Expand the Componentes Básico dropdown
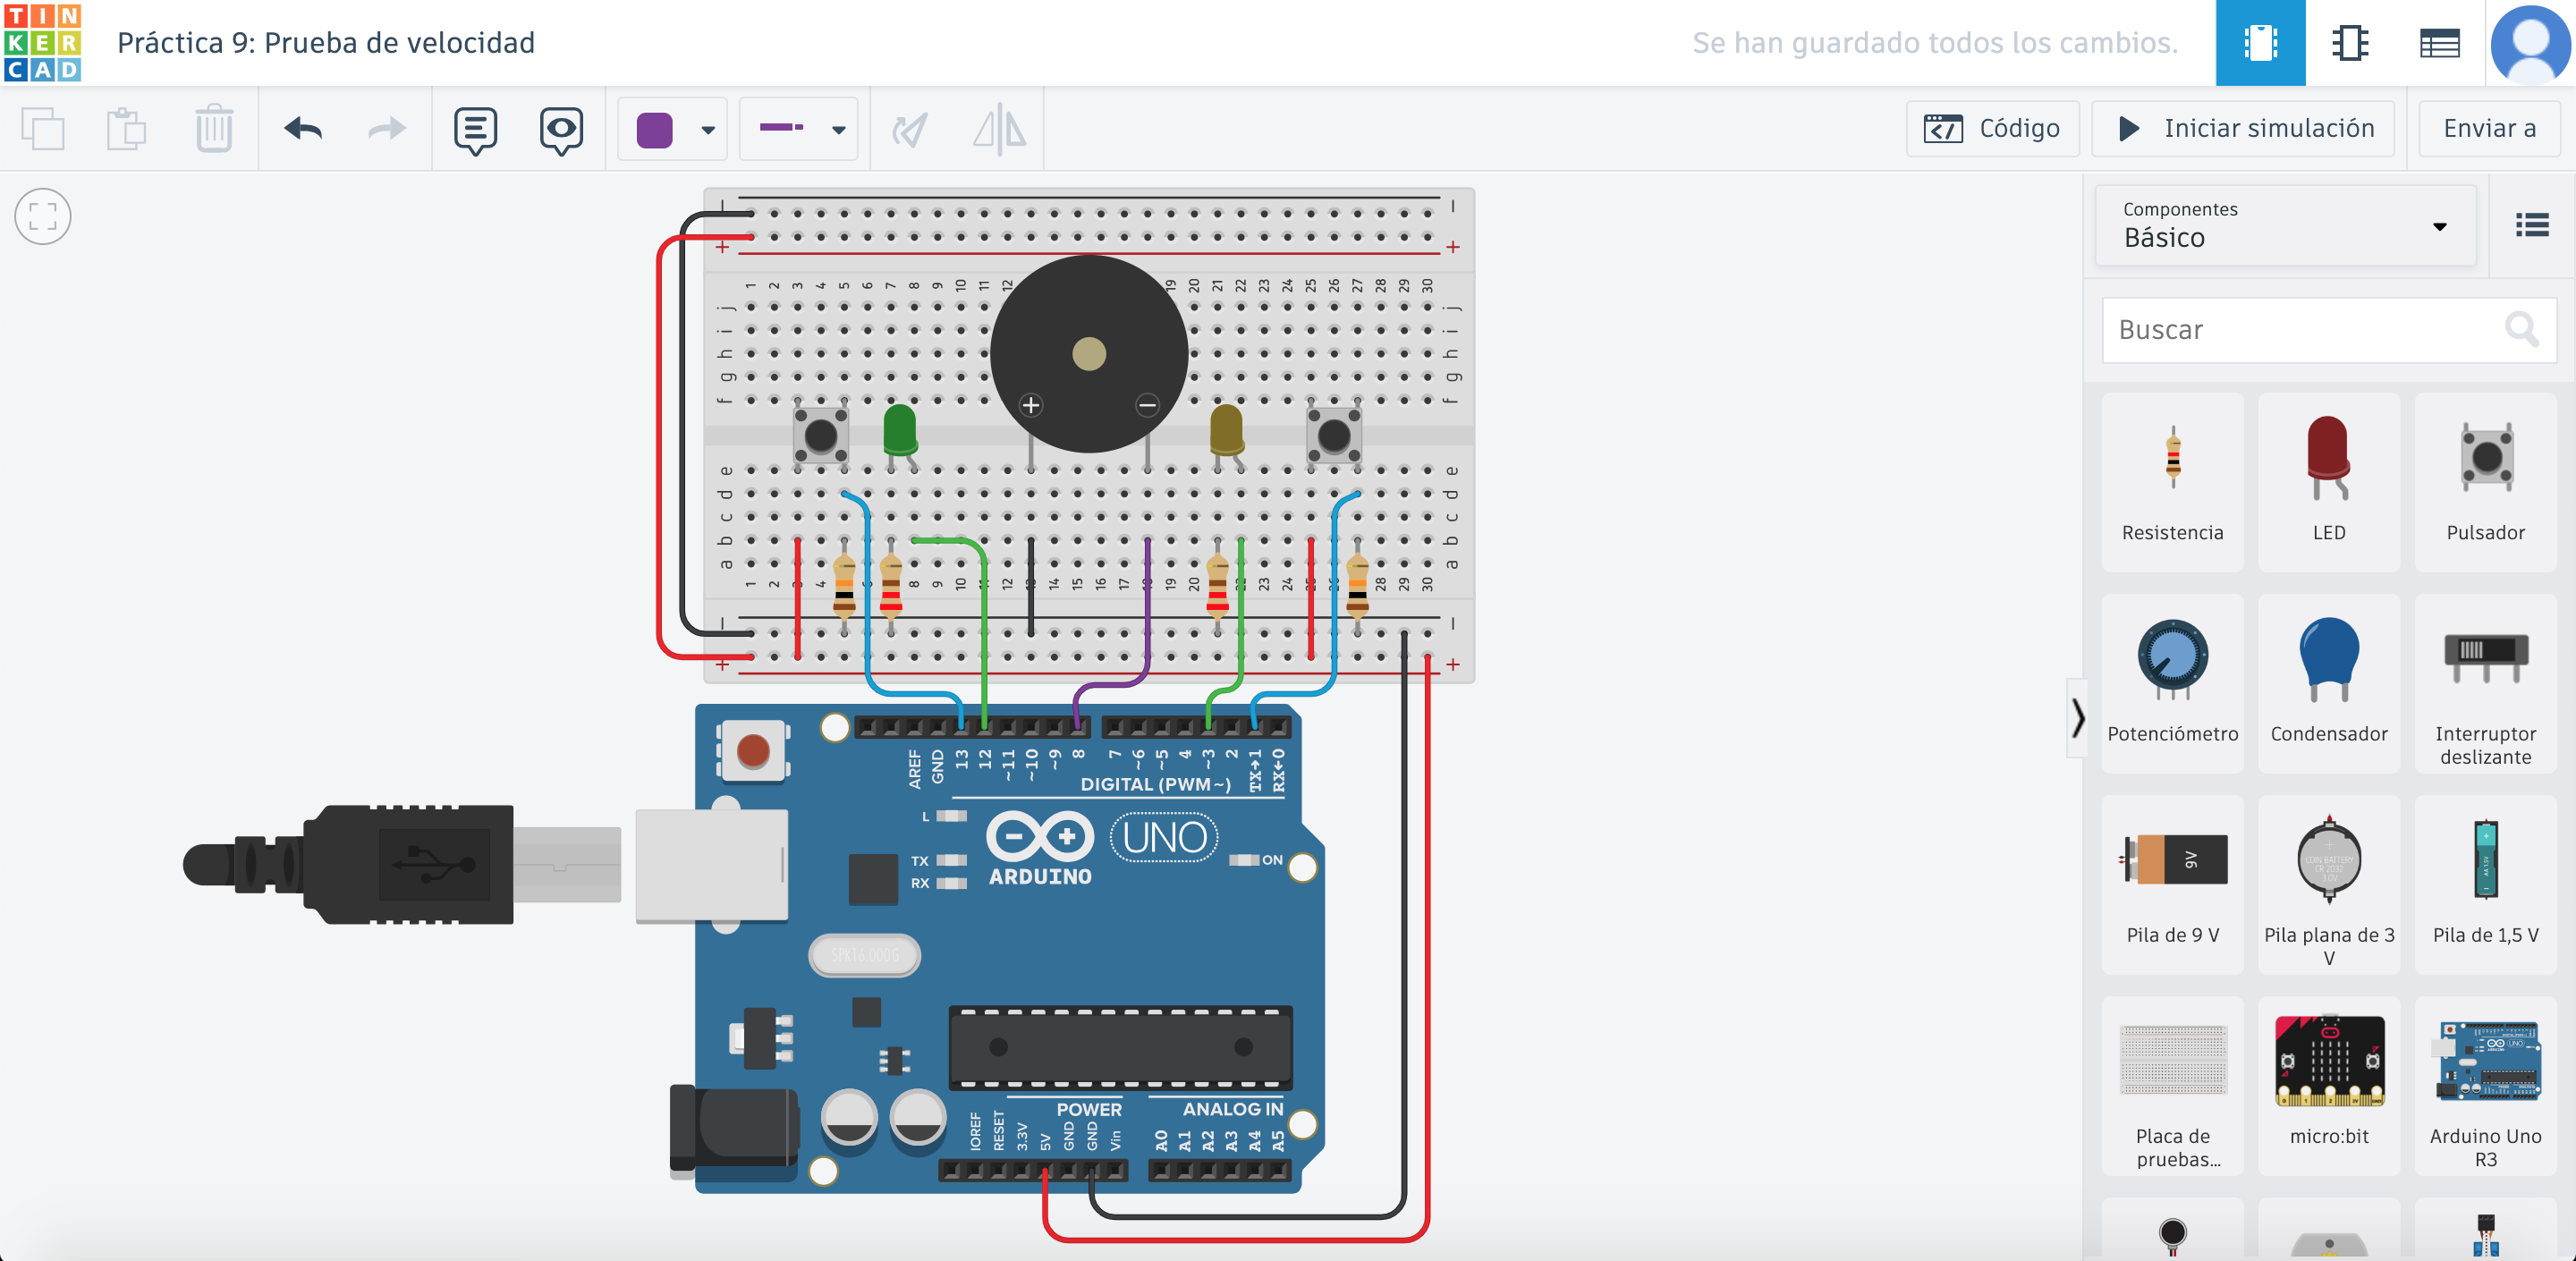 tap(2284, 225)
